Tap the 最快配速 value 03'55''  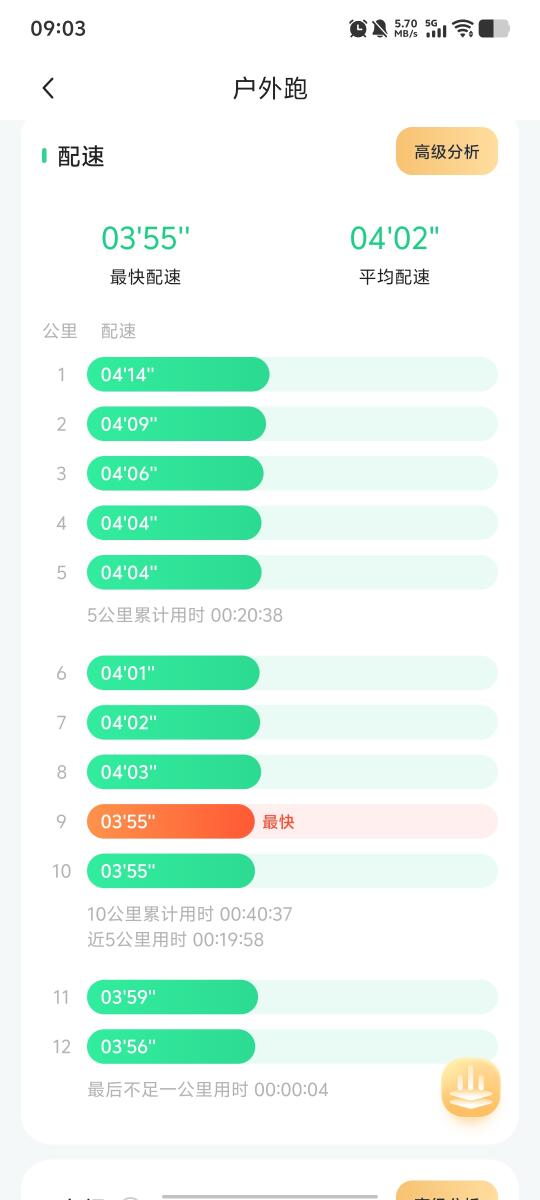pos(146,238)
